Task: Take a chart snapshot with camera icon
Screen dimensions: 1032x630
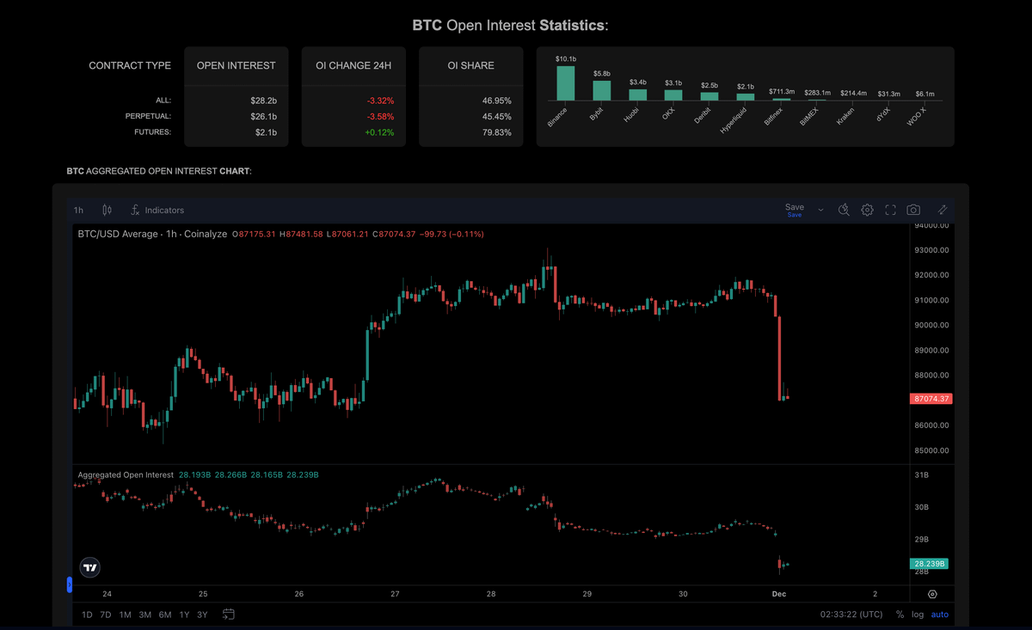Action: [x=913, y=210]
